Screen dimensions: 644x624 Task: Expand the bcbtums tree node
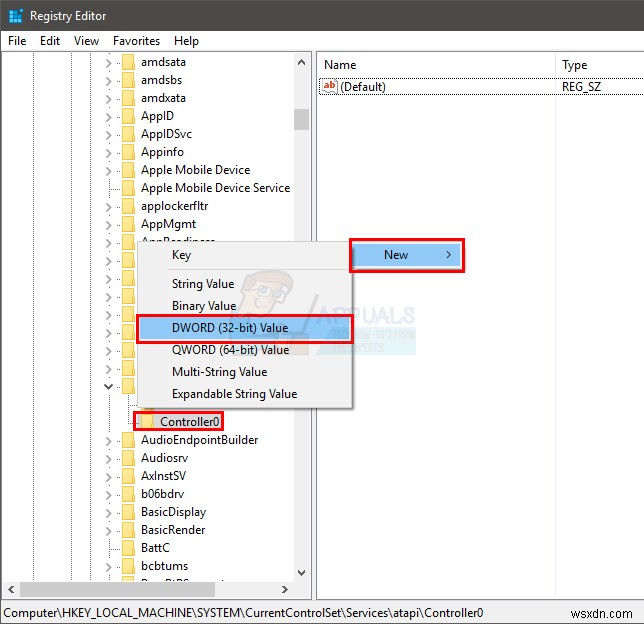coord(108,567)
